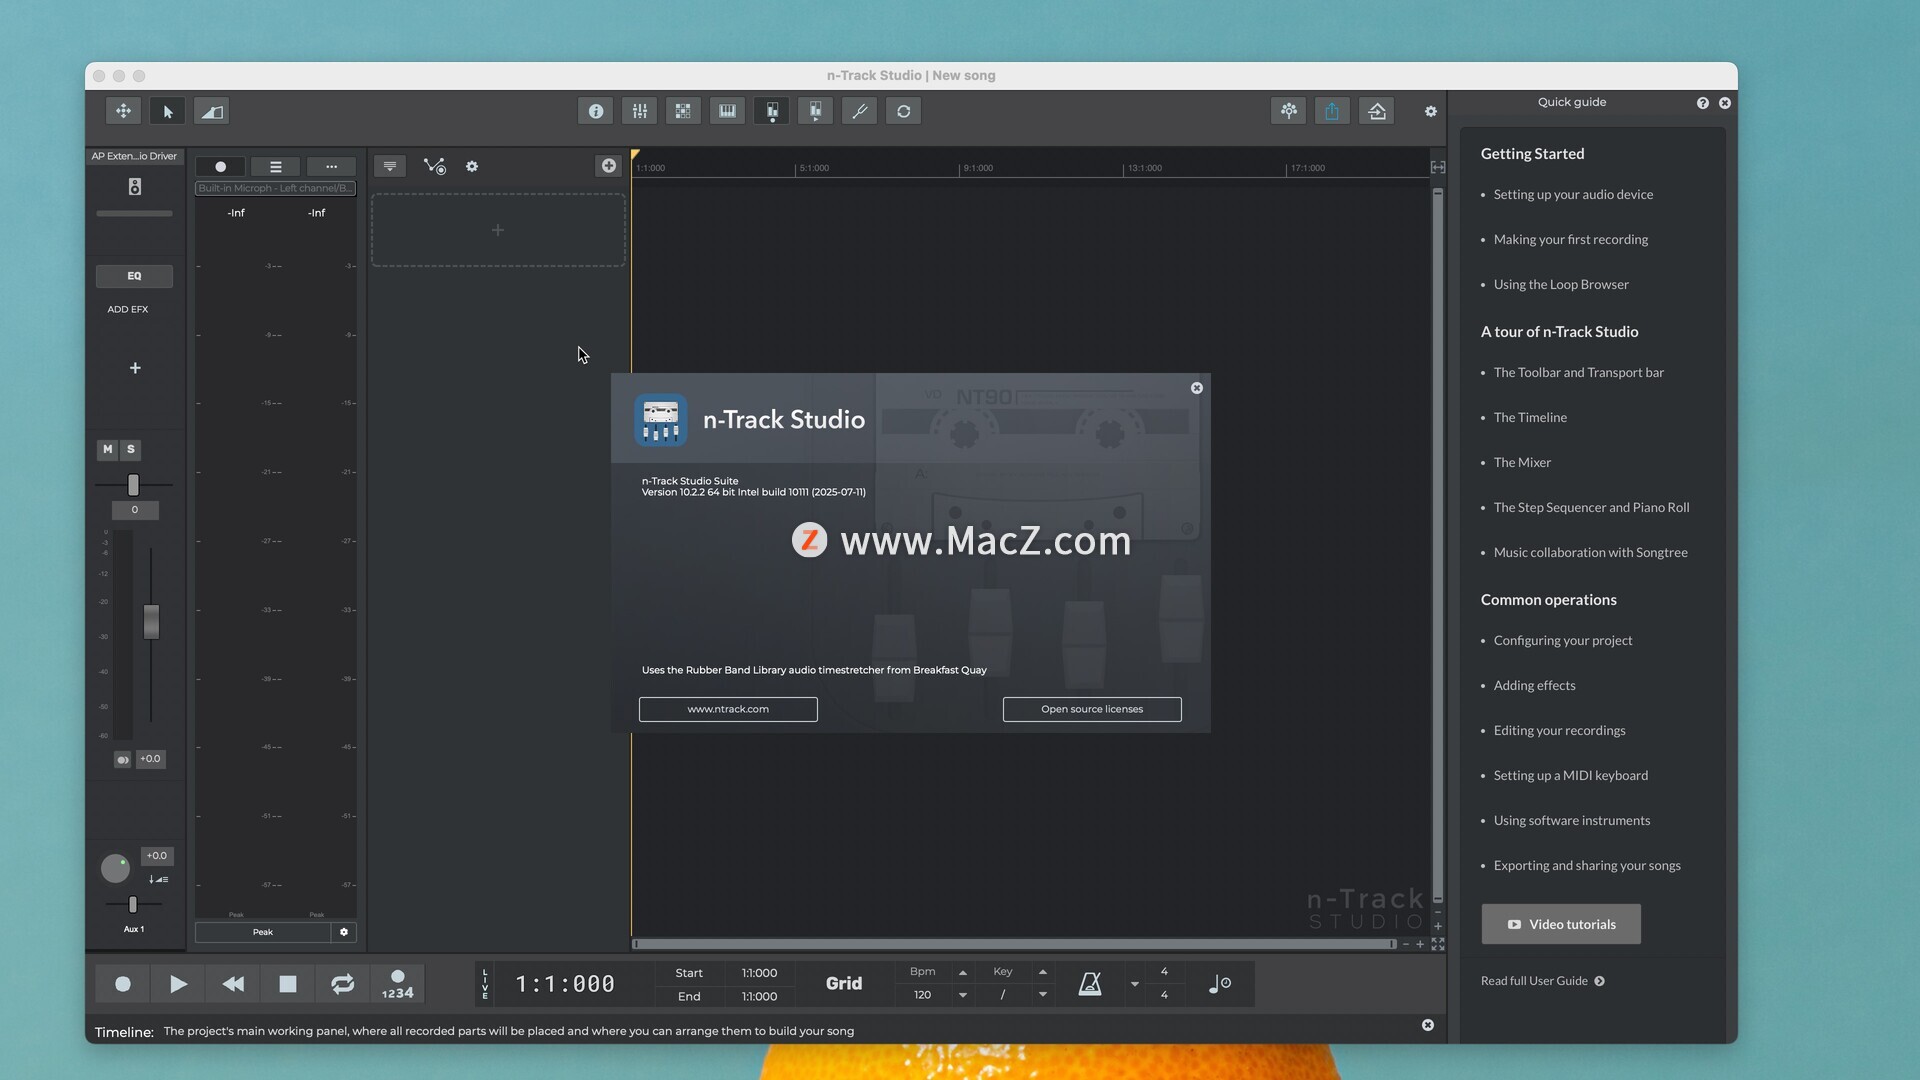
Task: Click the Aux 1 send slider
Action: pos(133,905)
